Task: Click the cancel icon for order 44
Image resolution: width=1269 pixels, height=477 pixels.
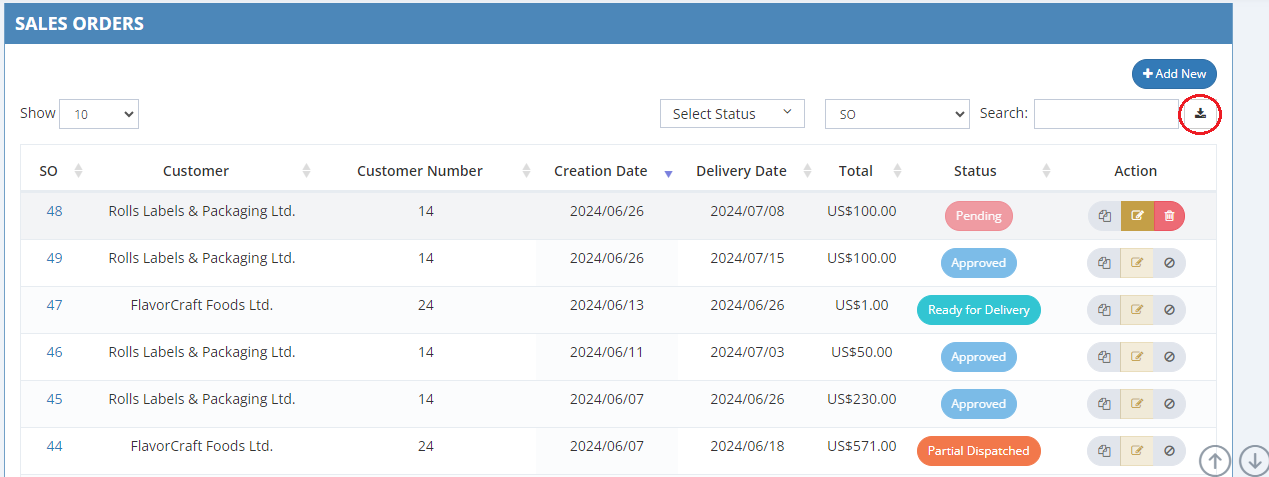Action: 1169,451
